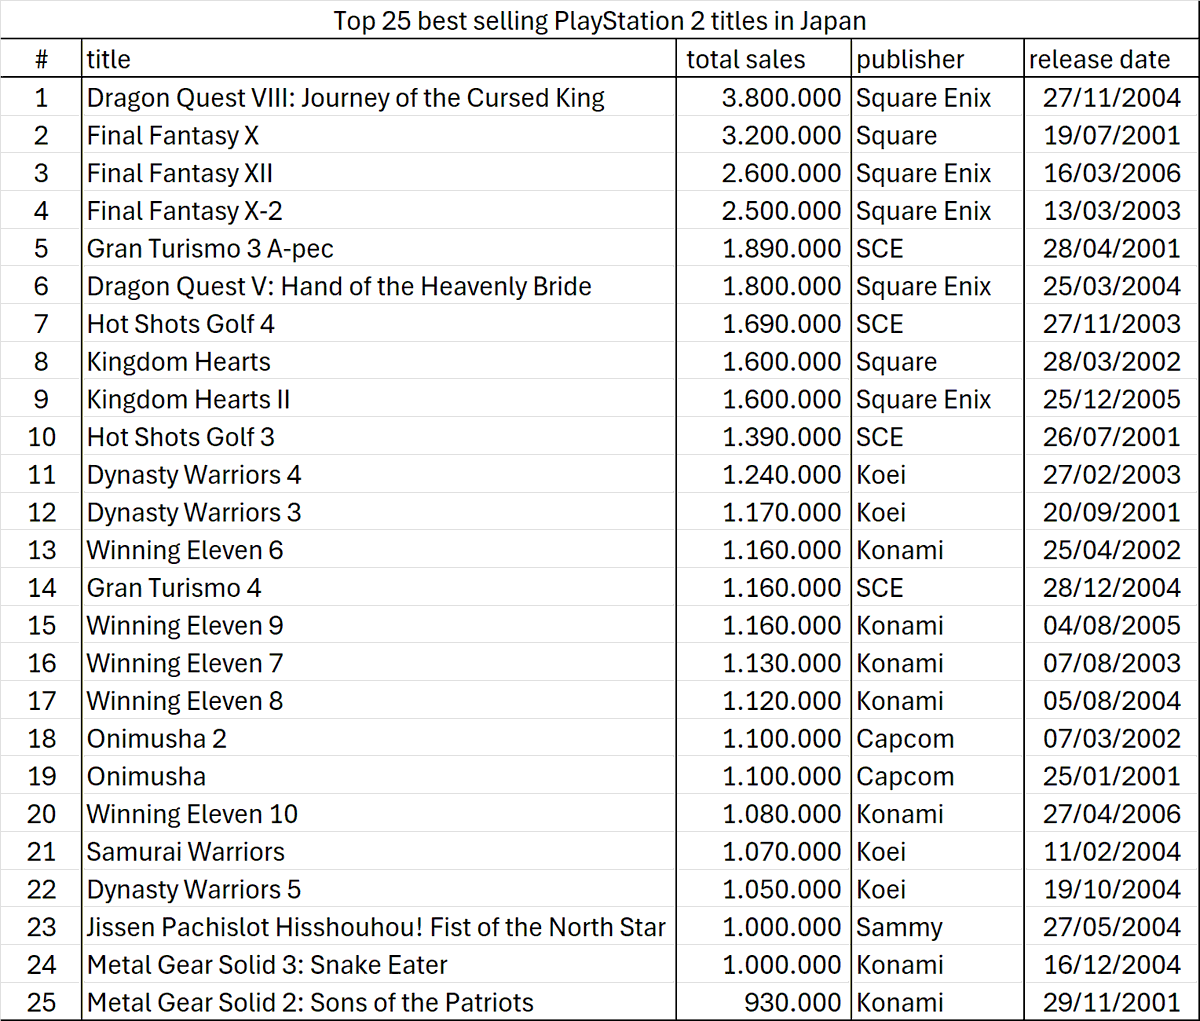Select 'Metal Gear Solid 2: Sons of the Patriots'
The image size is (1200, 1021).
tap(379, 1002)
